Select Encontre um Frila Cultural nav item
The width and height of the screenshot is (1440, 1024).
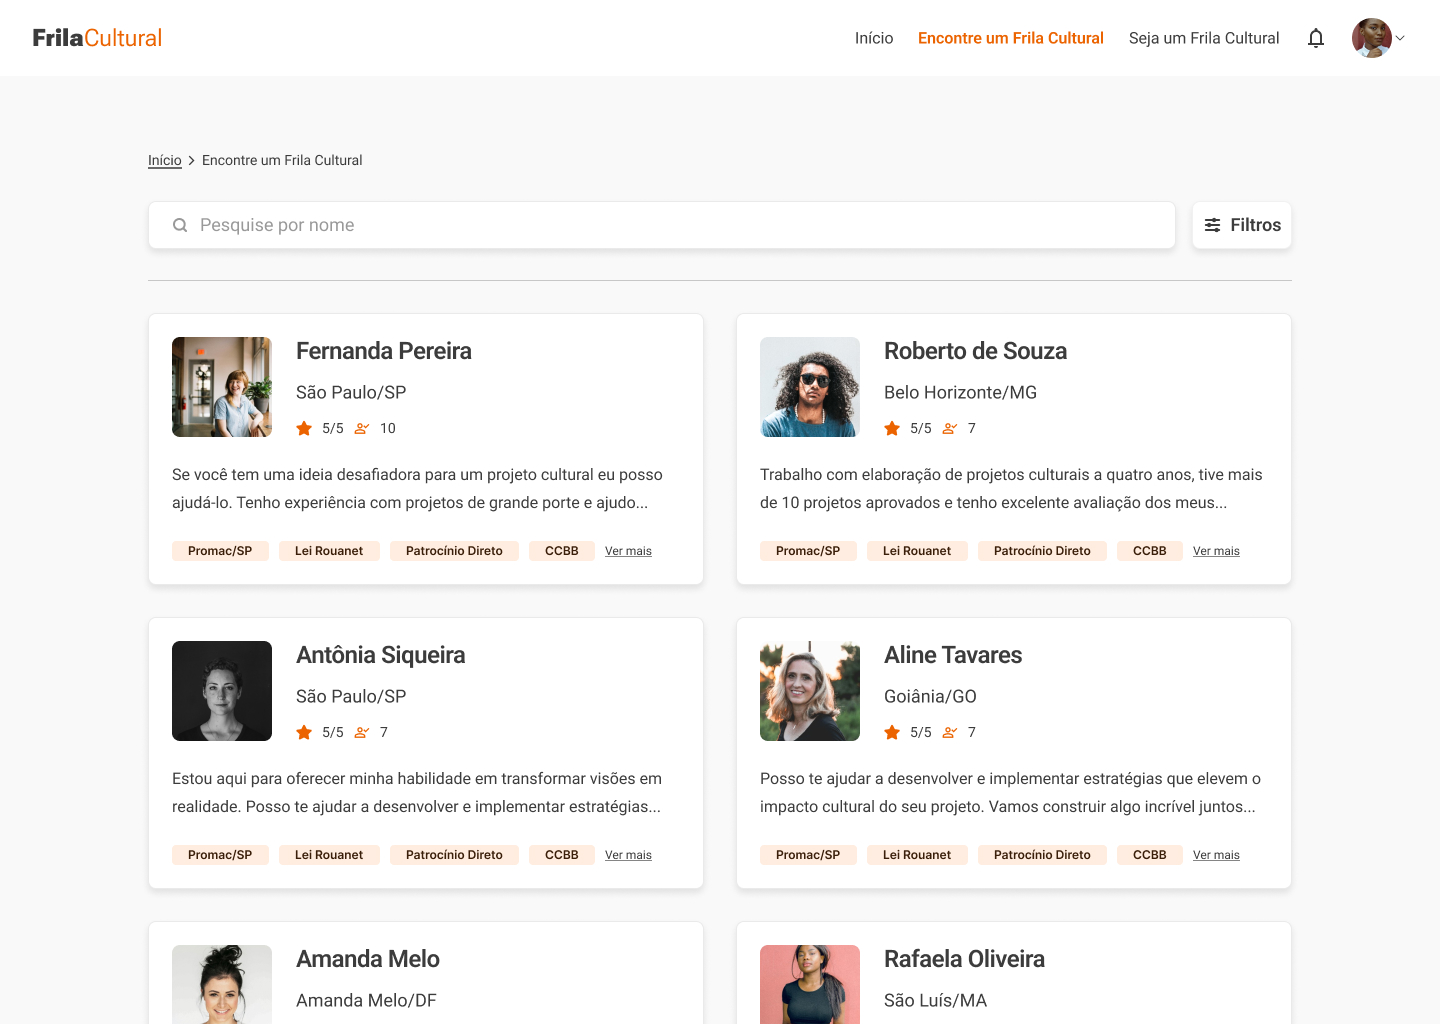coord(1011,38)
